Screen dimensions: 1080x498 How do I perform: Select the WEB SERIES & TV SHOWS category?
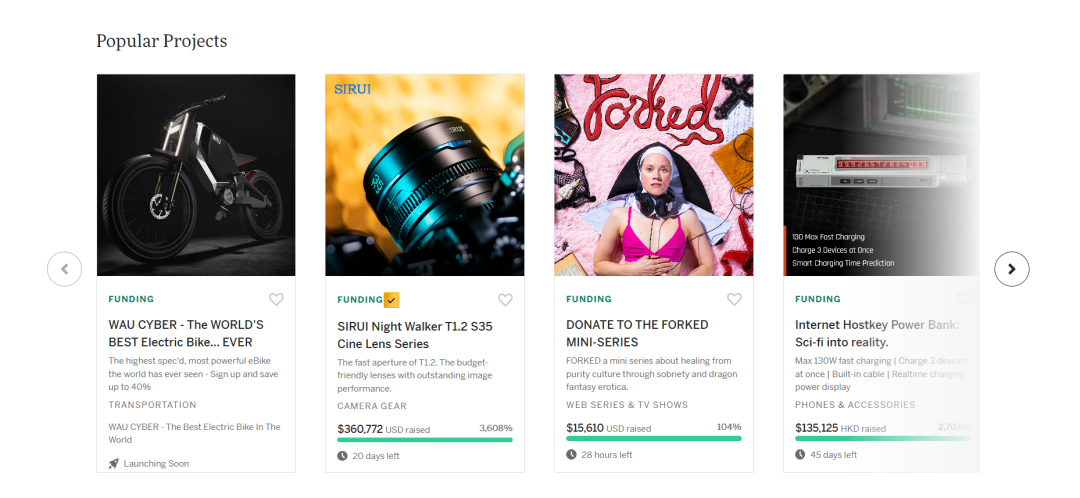(x=627, y=405)
